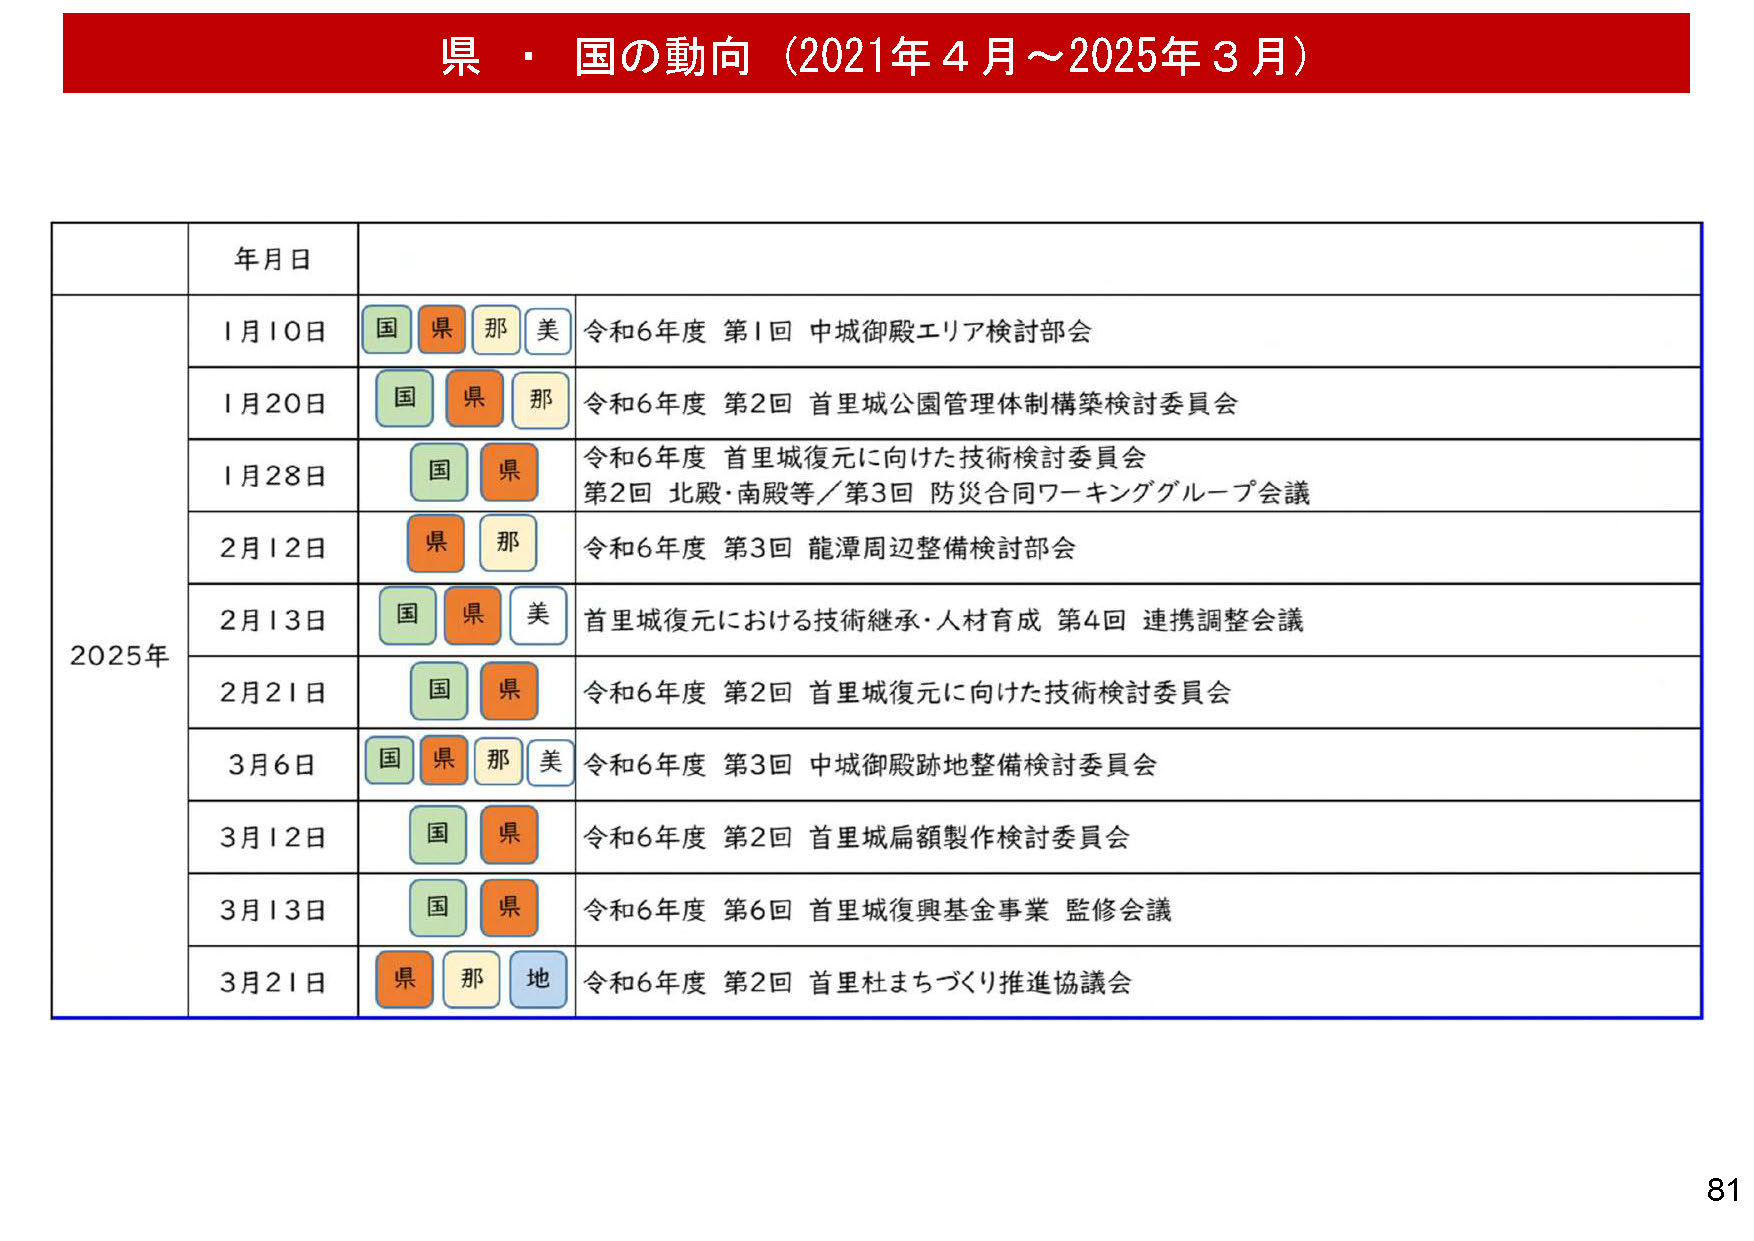Click the 美 badge in the 2月13日 row
The image size is (1754, 1241).
point(538,615)
